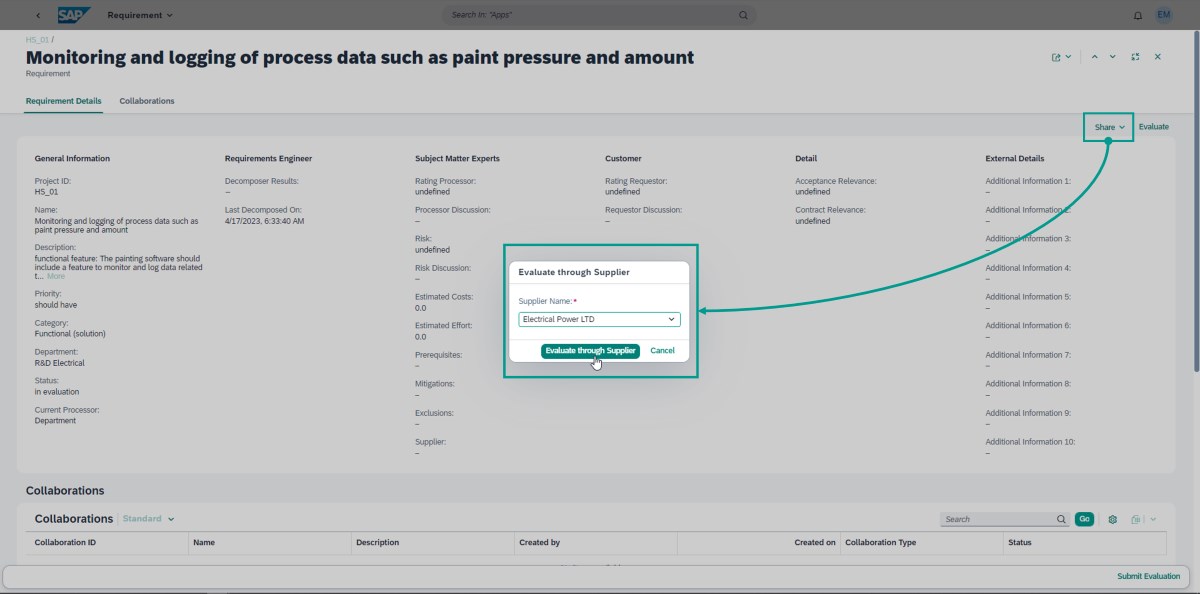Screen dimensions: 1200x594
Task: Open the notifications bell
Action: tap(1138, 15)
